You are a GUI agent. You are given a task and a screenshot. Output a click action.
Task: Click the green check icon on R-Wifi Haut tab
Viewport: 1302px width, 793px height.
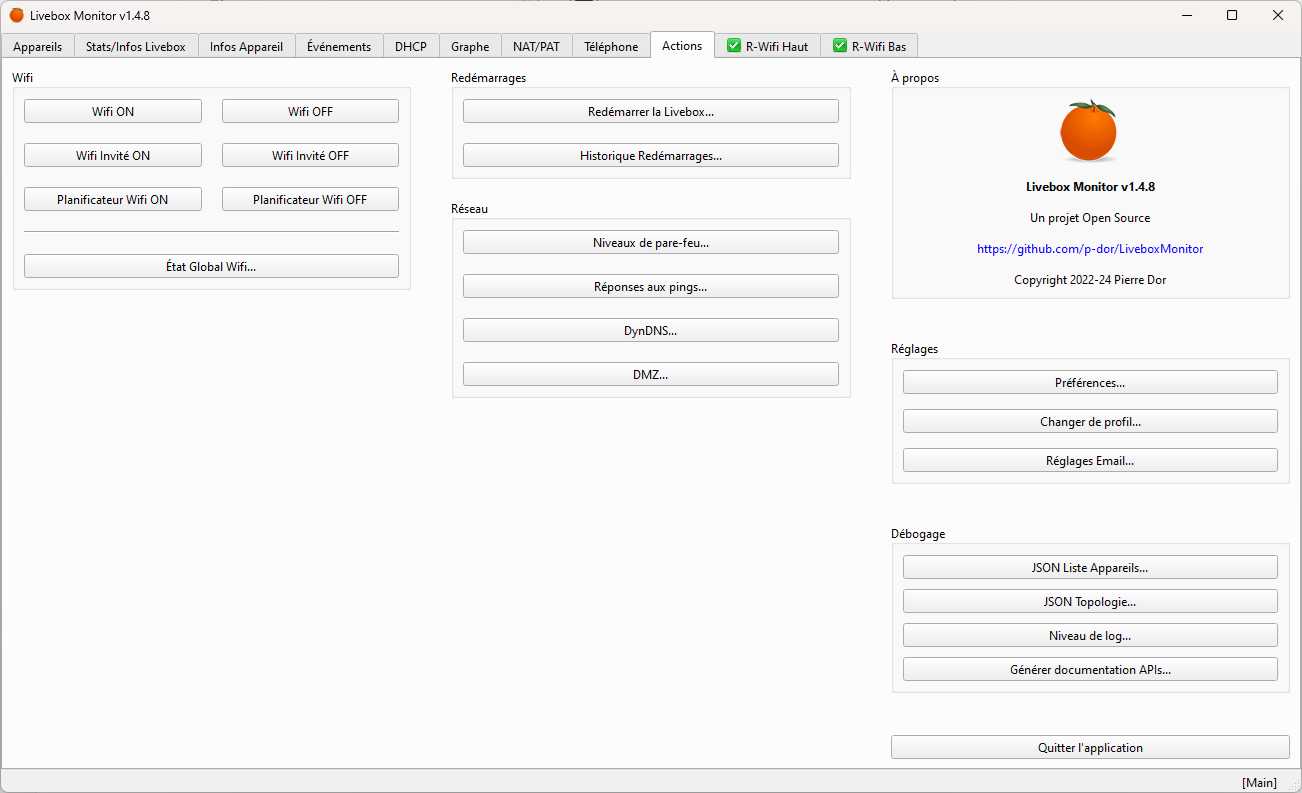(734, 46)
